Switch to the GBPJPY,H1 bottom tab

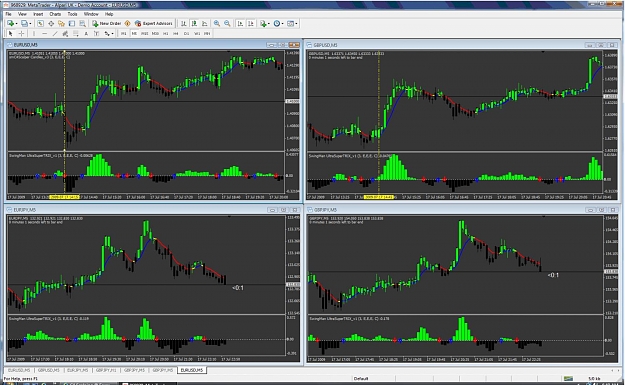pos(106,370)
